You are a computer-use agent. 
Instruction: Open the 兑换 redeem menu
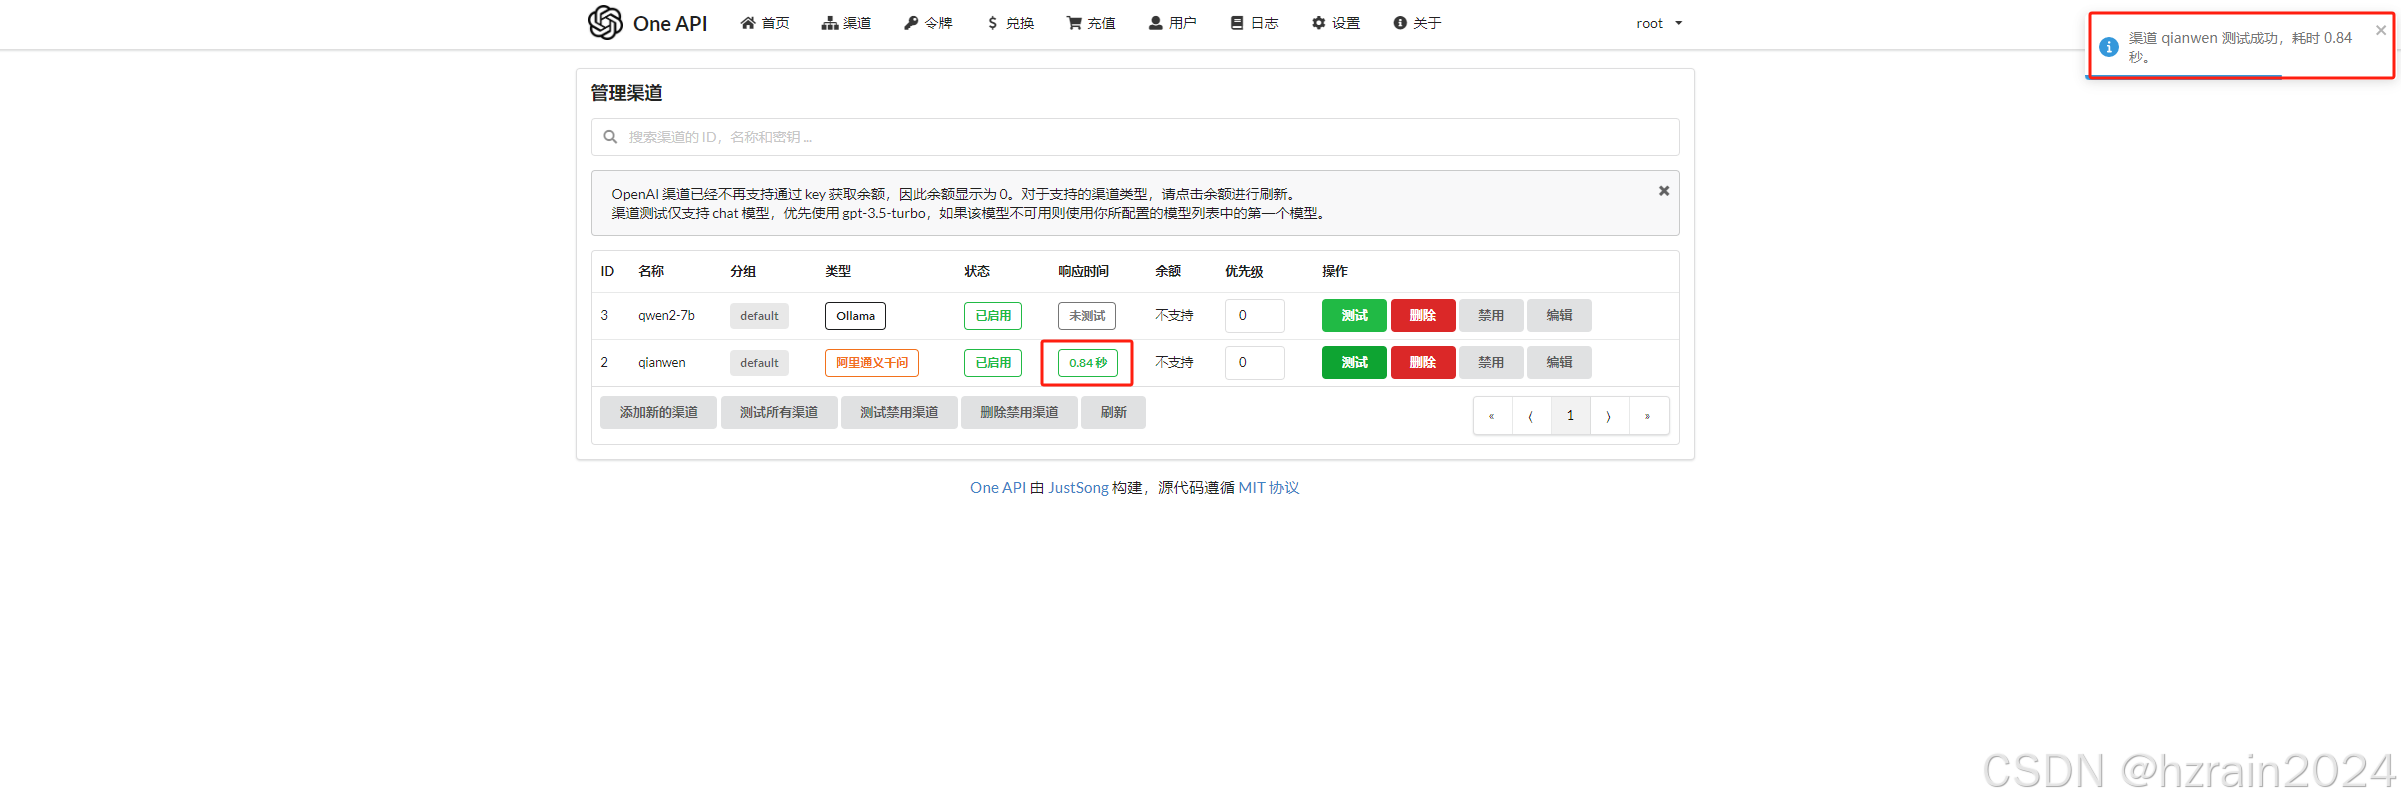(1010, 23)
